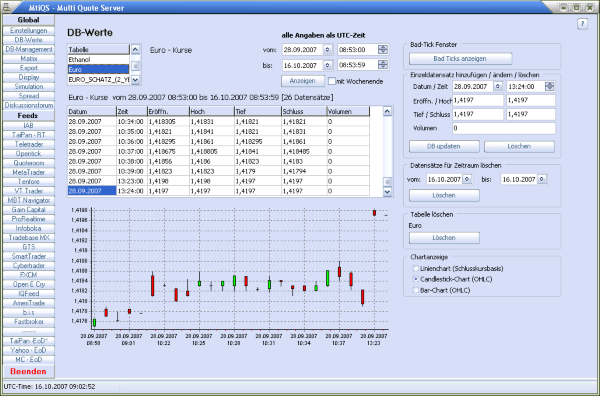Open DB-Werte in the sidebar
The image size is (600, 396).
coord(29,40)
